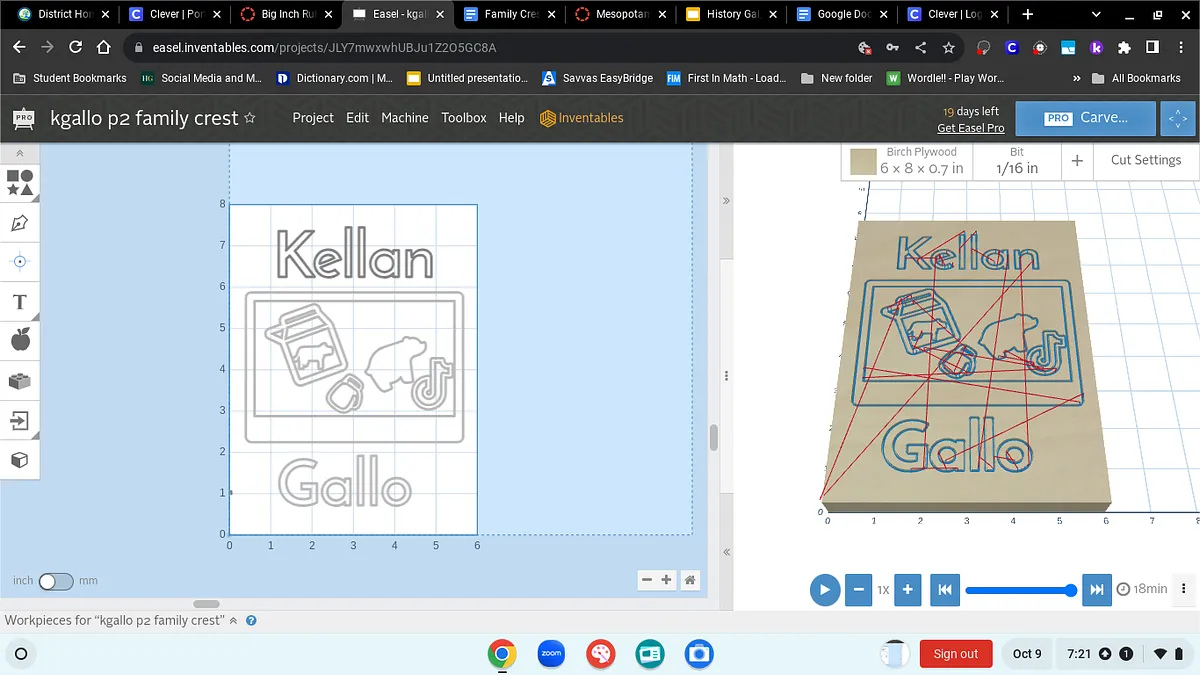The width and height of the screenshot is (1200, 675).
Task: Open the Machine menu
Action: pyautogui.click(x=404, y=118)
